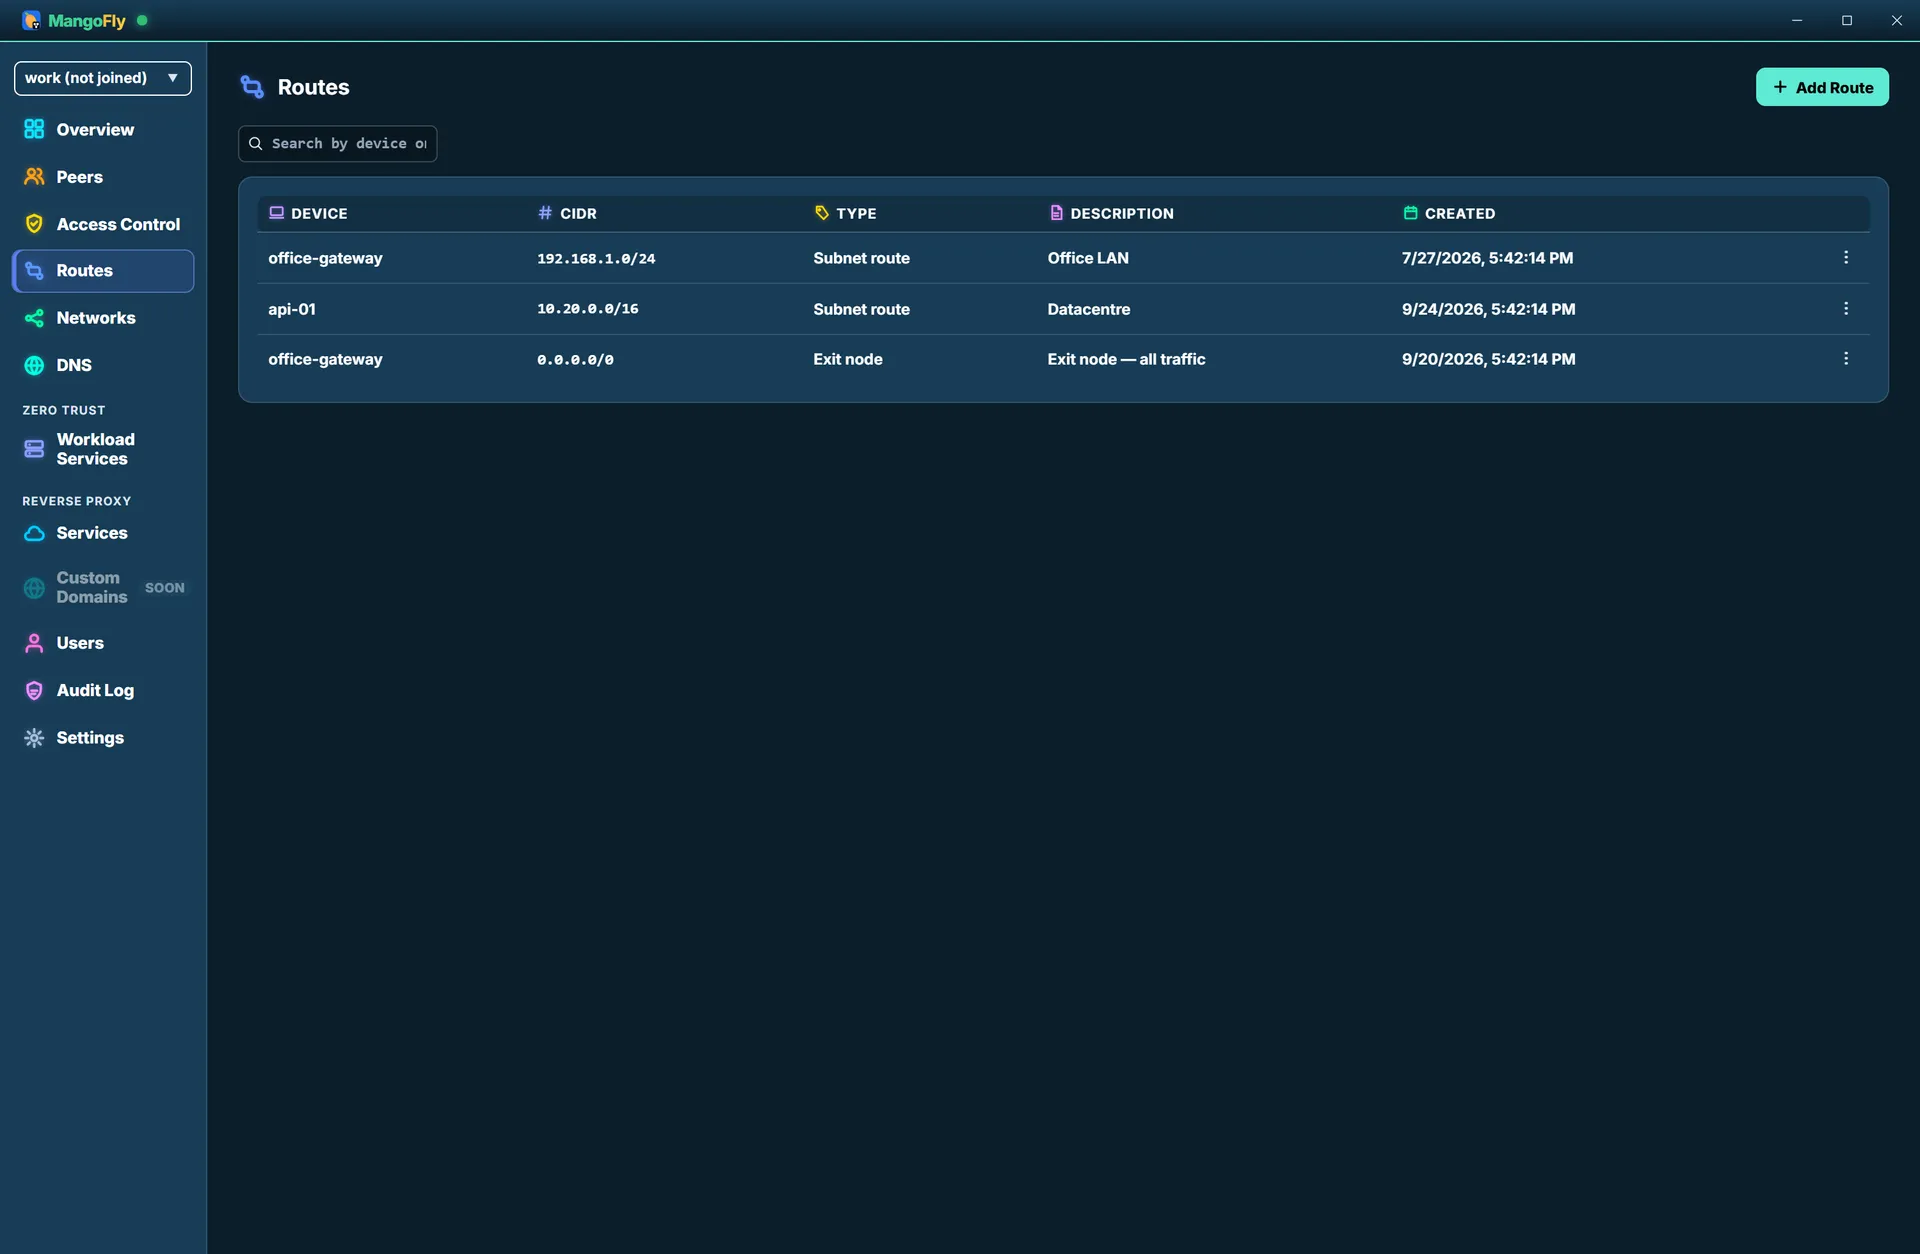This screenshot has width=1920, height=1254.
Task: Open the work (not joined) network dropdown
Action: [102, 78]
